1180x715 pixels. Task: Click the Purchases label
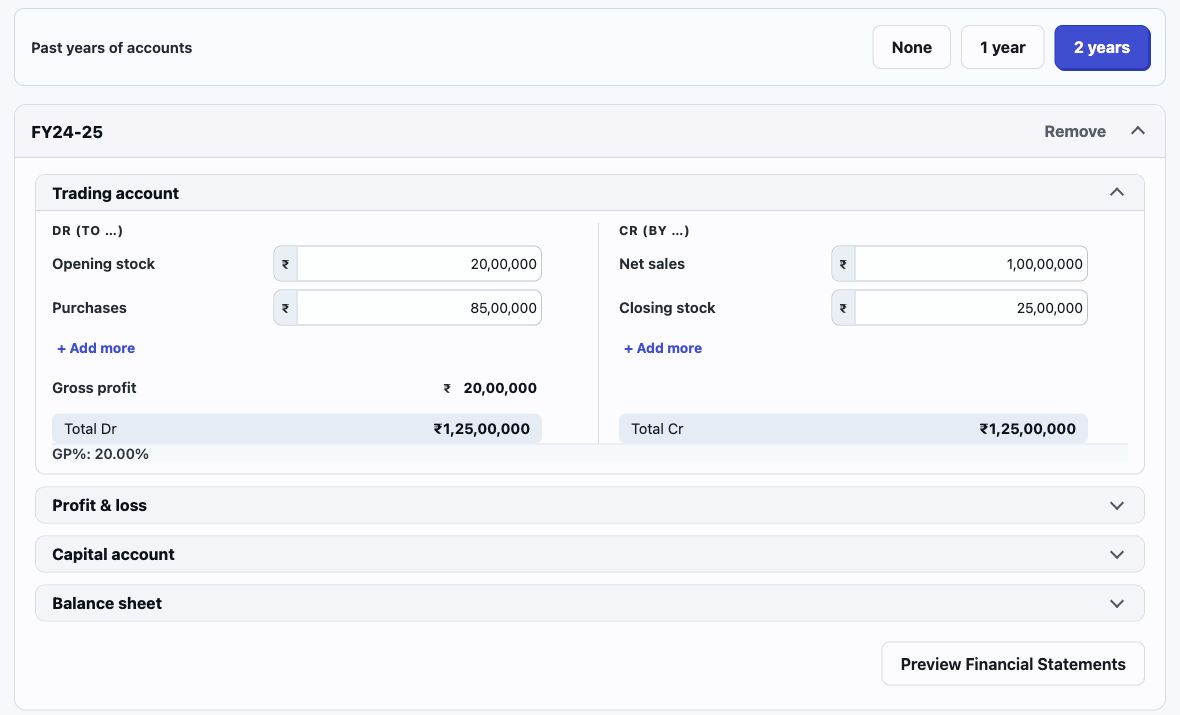(89, 308)
